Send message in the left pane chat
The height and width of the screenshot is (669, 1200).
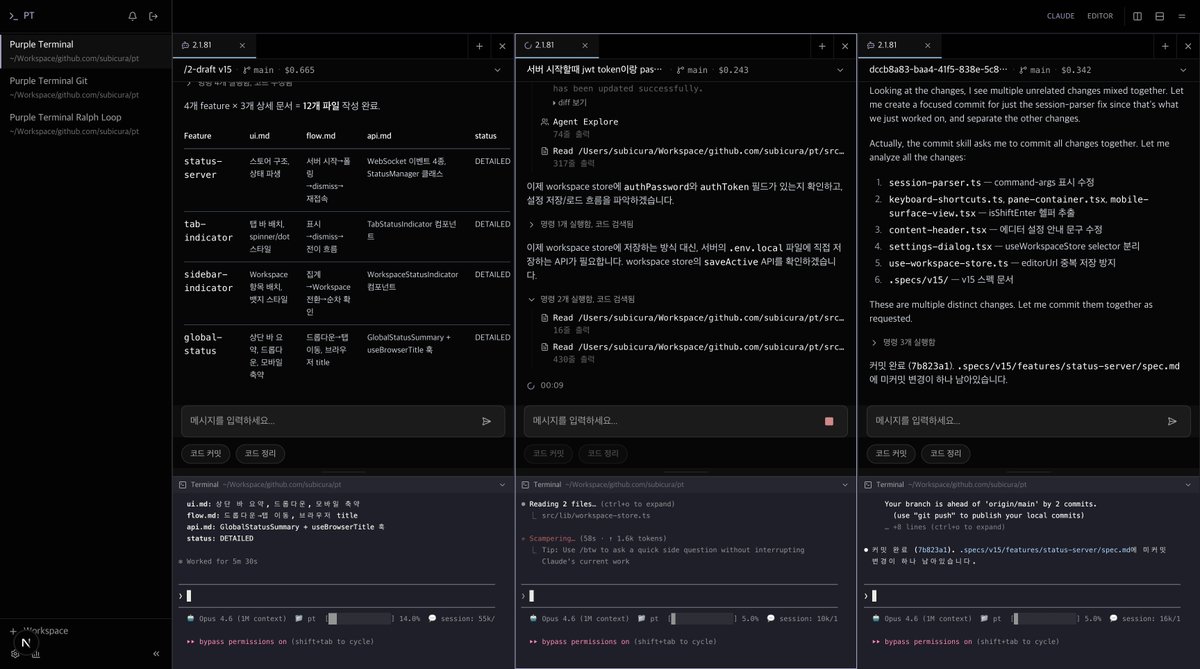487,421
